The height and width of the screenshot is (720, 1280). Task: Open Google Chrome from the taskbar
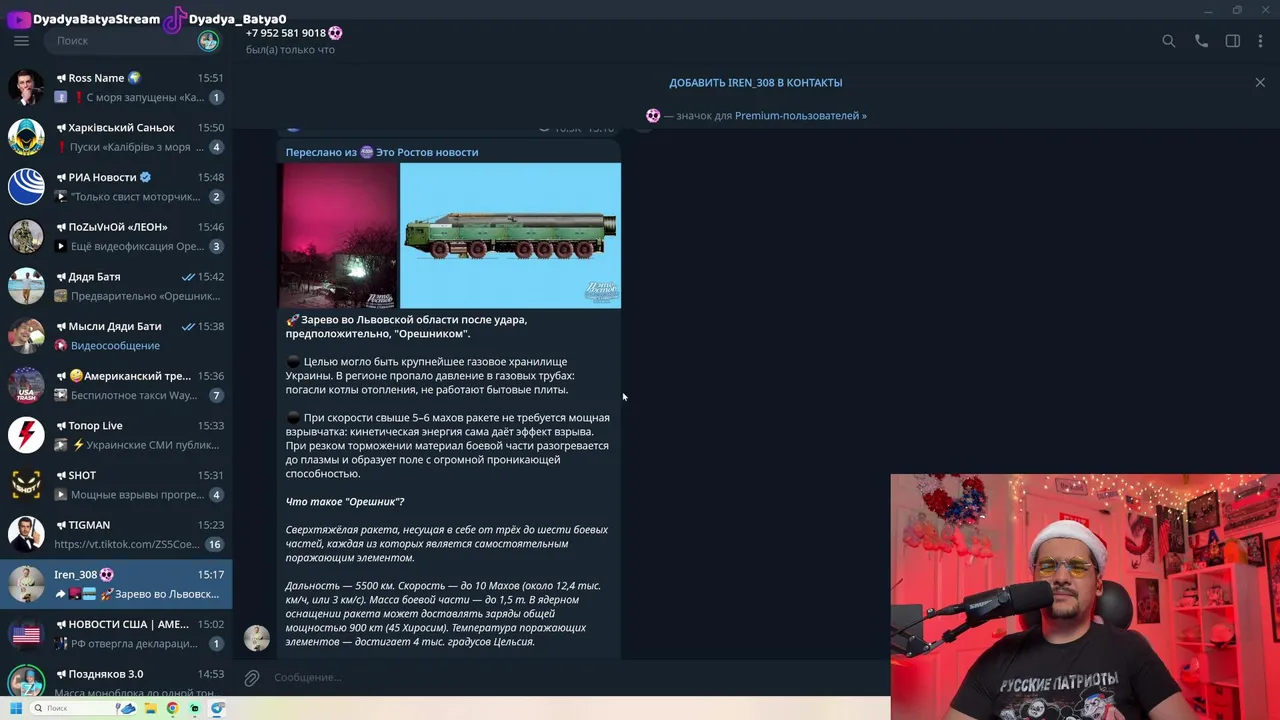(x=172, y=708)
